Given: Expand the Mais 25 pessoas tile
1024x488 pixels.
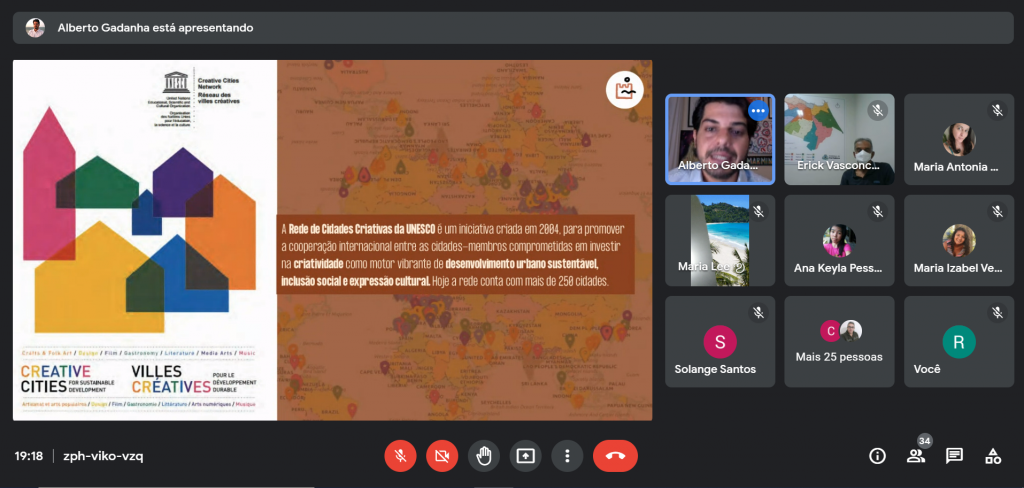Looking at the screenshot, I should [x=839, y=341].
